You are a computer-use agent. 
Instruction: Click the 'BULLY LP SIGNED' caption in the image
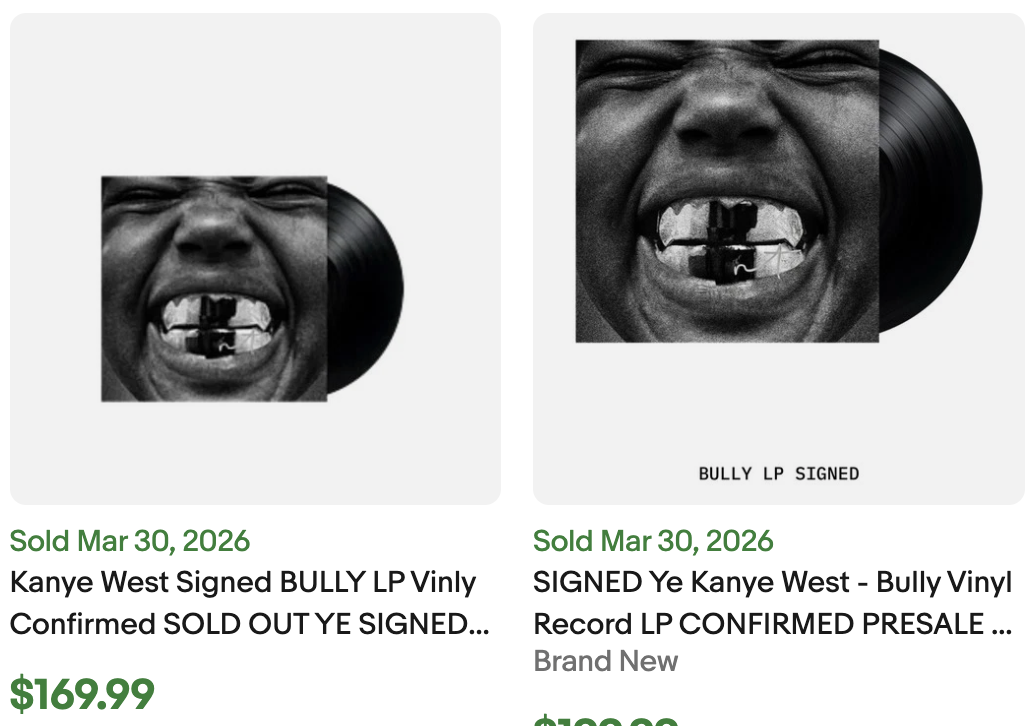tap(778, 474)
